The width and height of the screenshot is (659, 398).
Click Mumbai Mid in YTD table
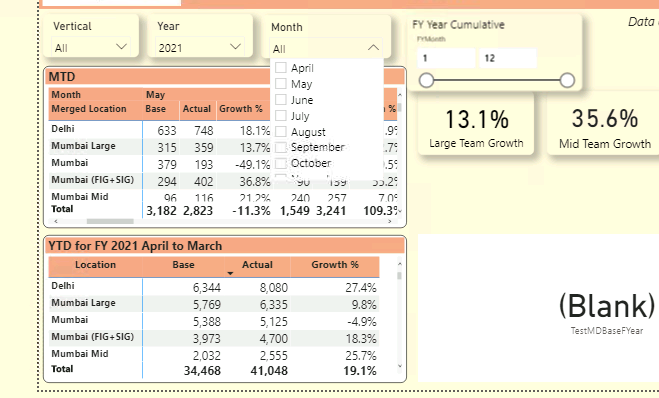[x=79, y=354]
